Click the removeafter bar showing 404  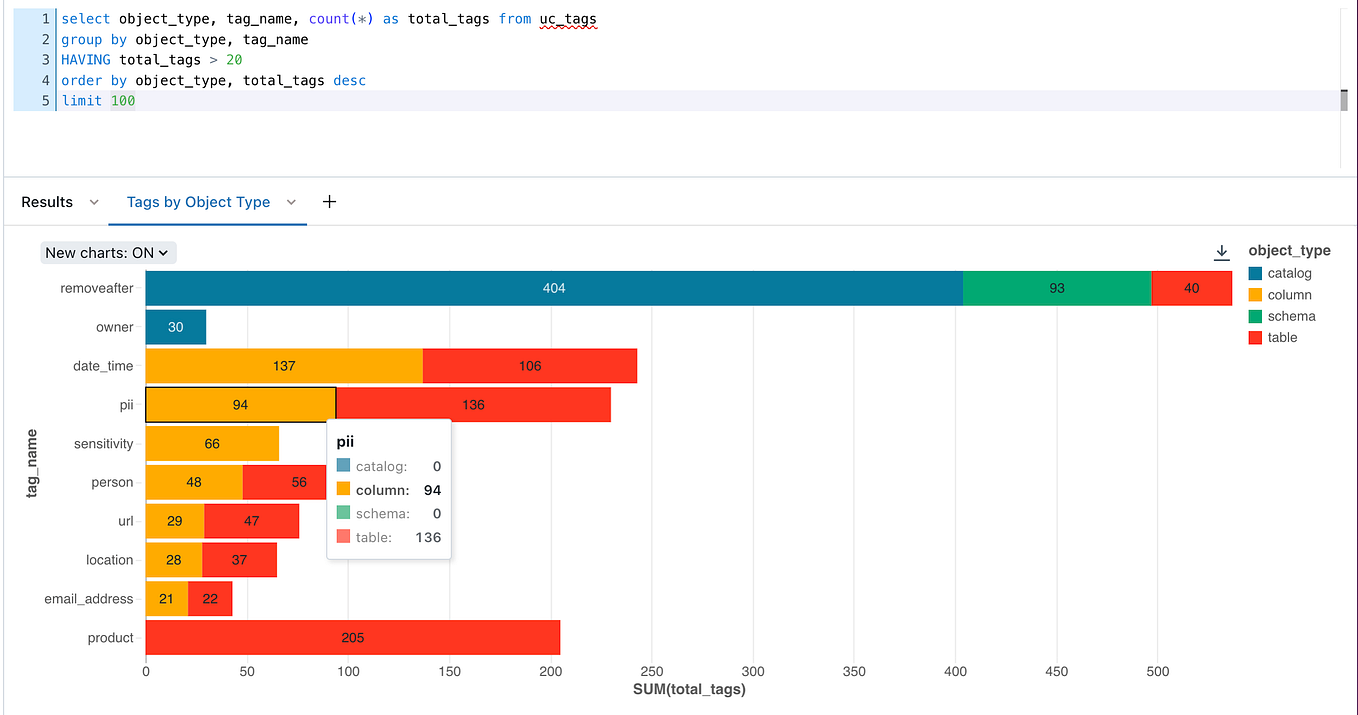coord(554,287)
